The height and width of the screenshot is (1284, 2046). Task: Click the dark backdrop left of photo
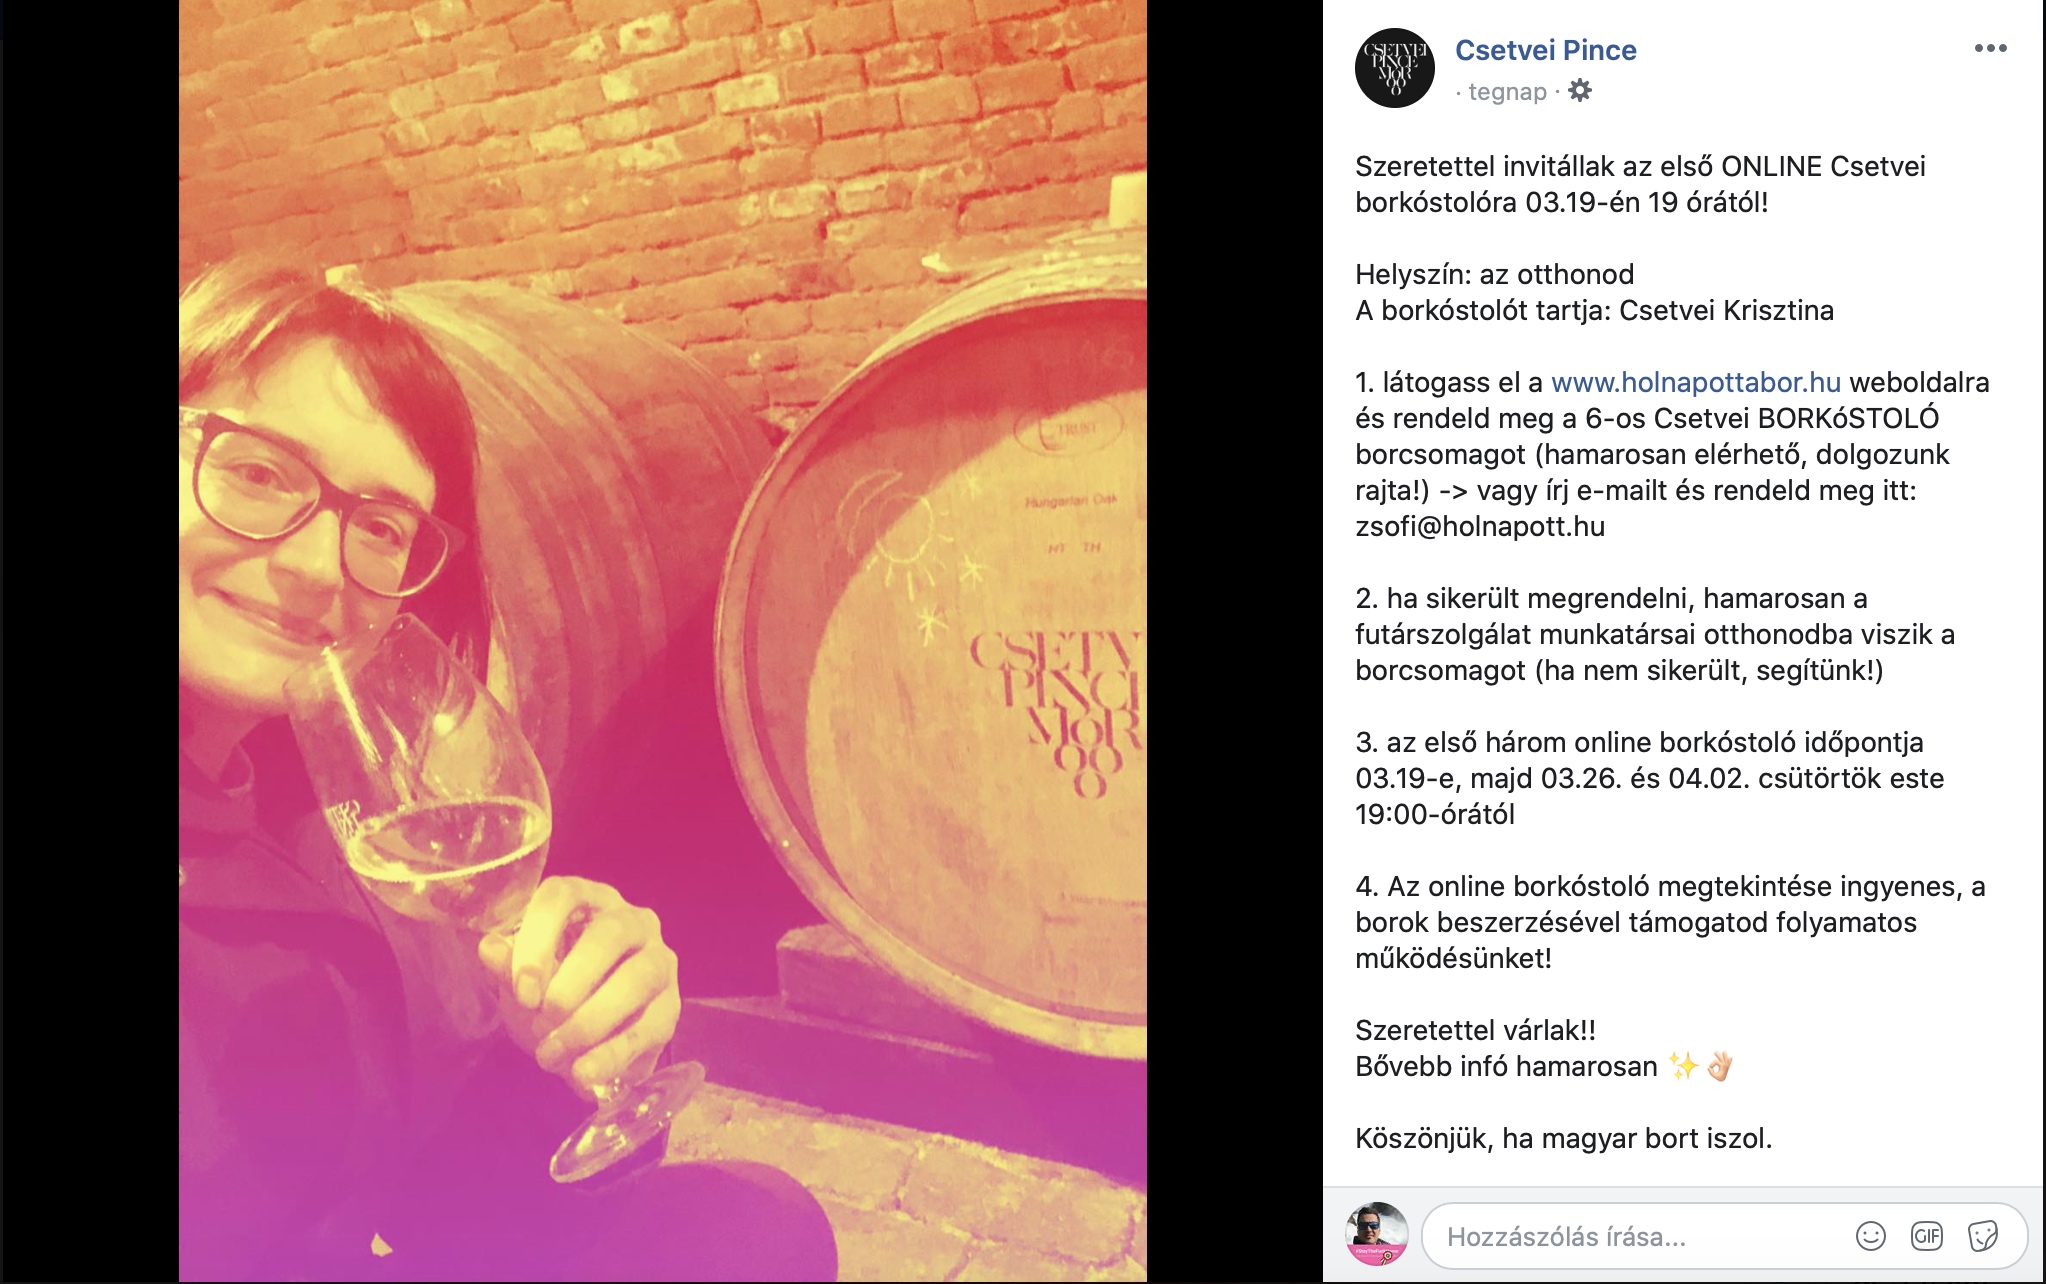[x=89, y=641]
